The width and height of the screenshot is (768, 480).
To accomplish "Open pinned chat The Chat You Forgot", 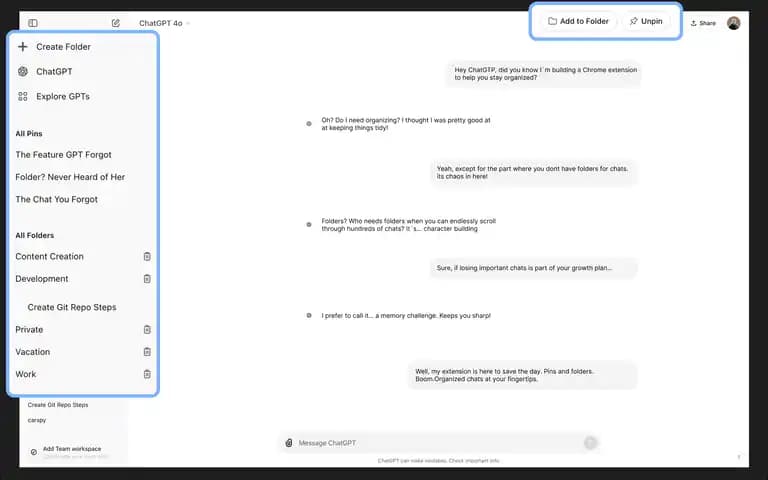I will point(56,199).
